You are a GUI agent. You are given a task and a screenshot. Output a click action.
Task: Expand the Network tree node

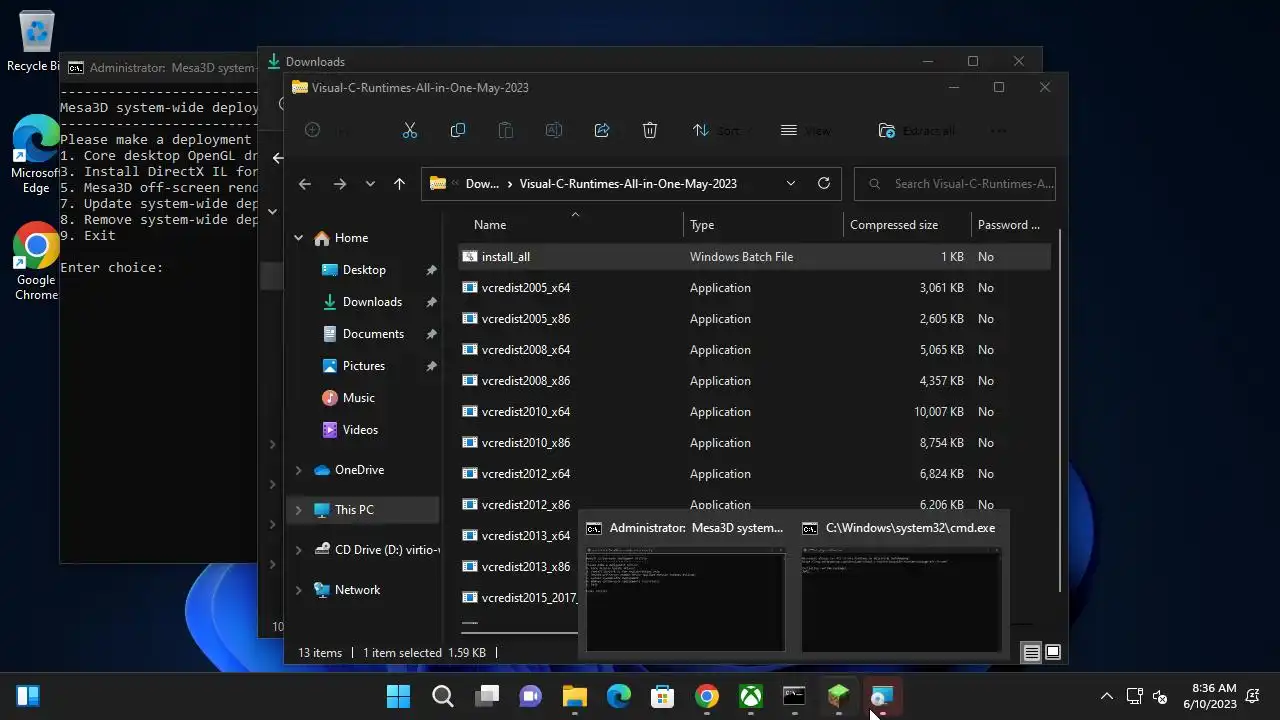(298, 590)
